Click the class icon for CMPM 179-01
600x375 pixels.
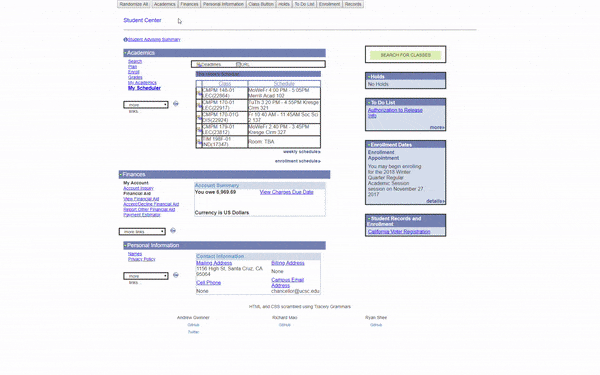tap(199, 130)
